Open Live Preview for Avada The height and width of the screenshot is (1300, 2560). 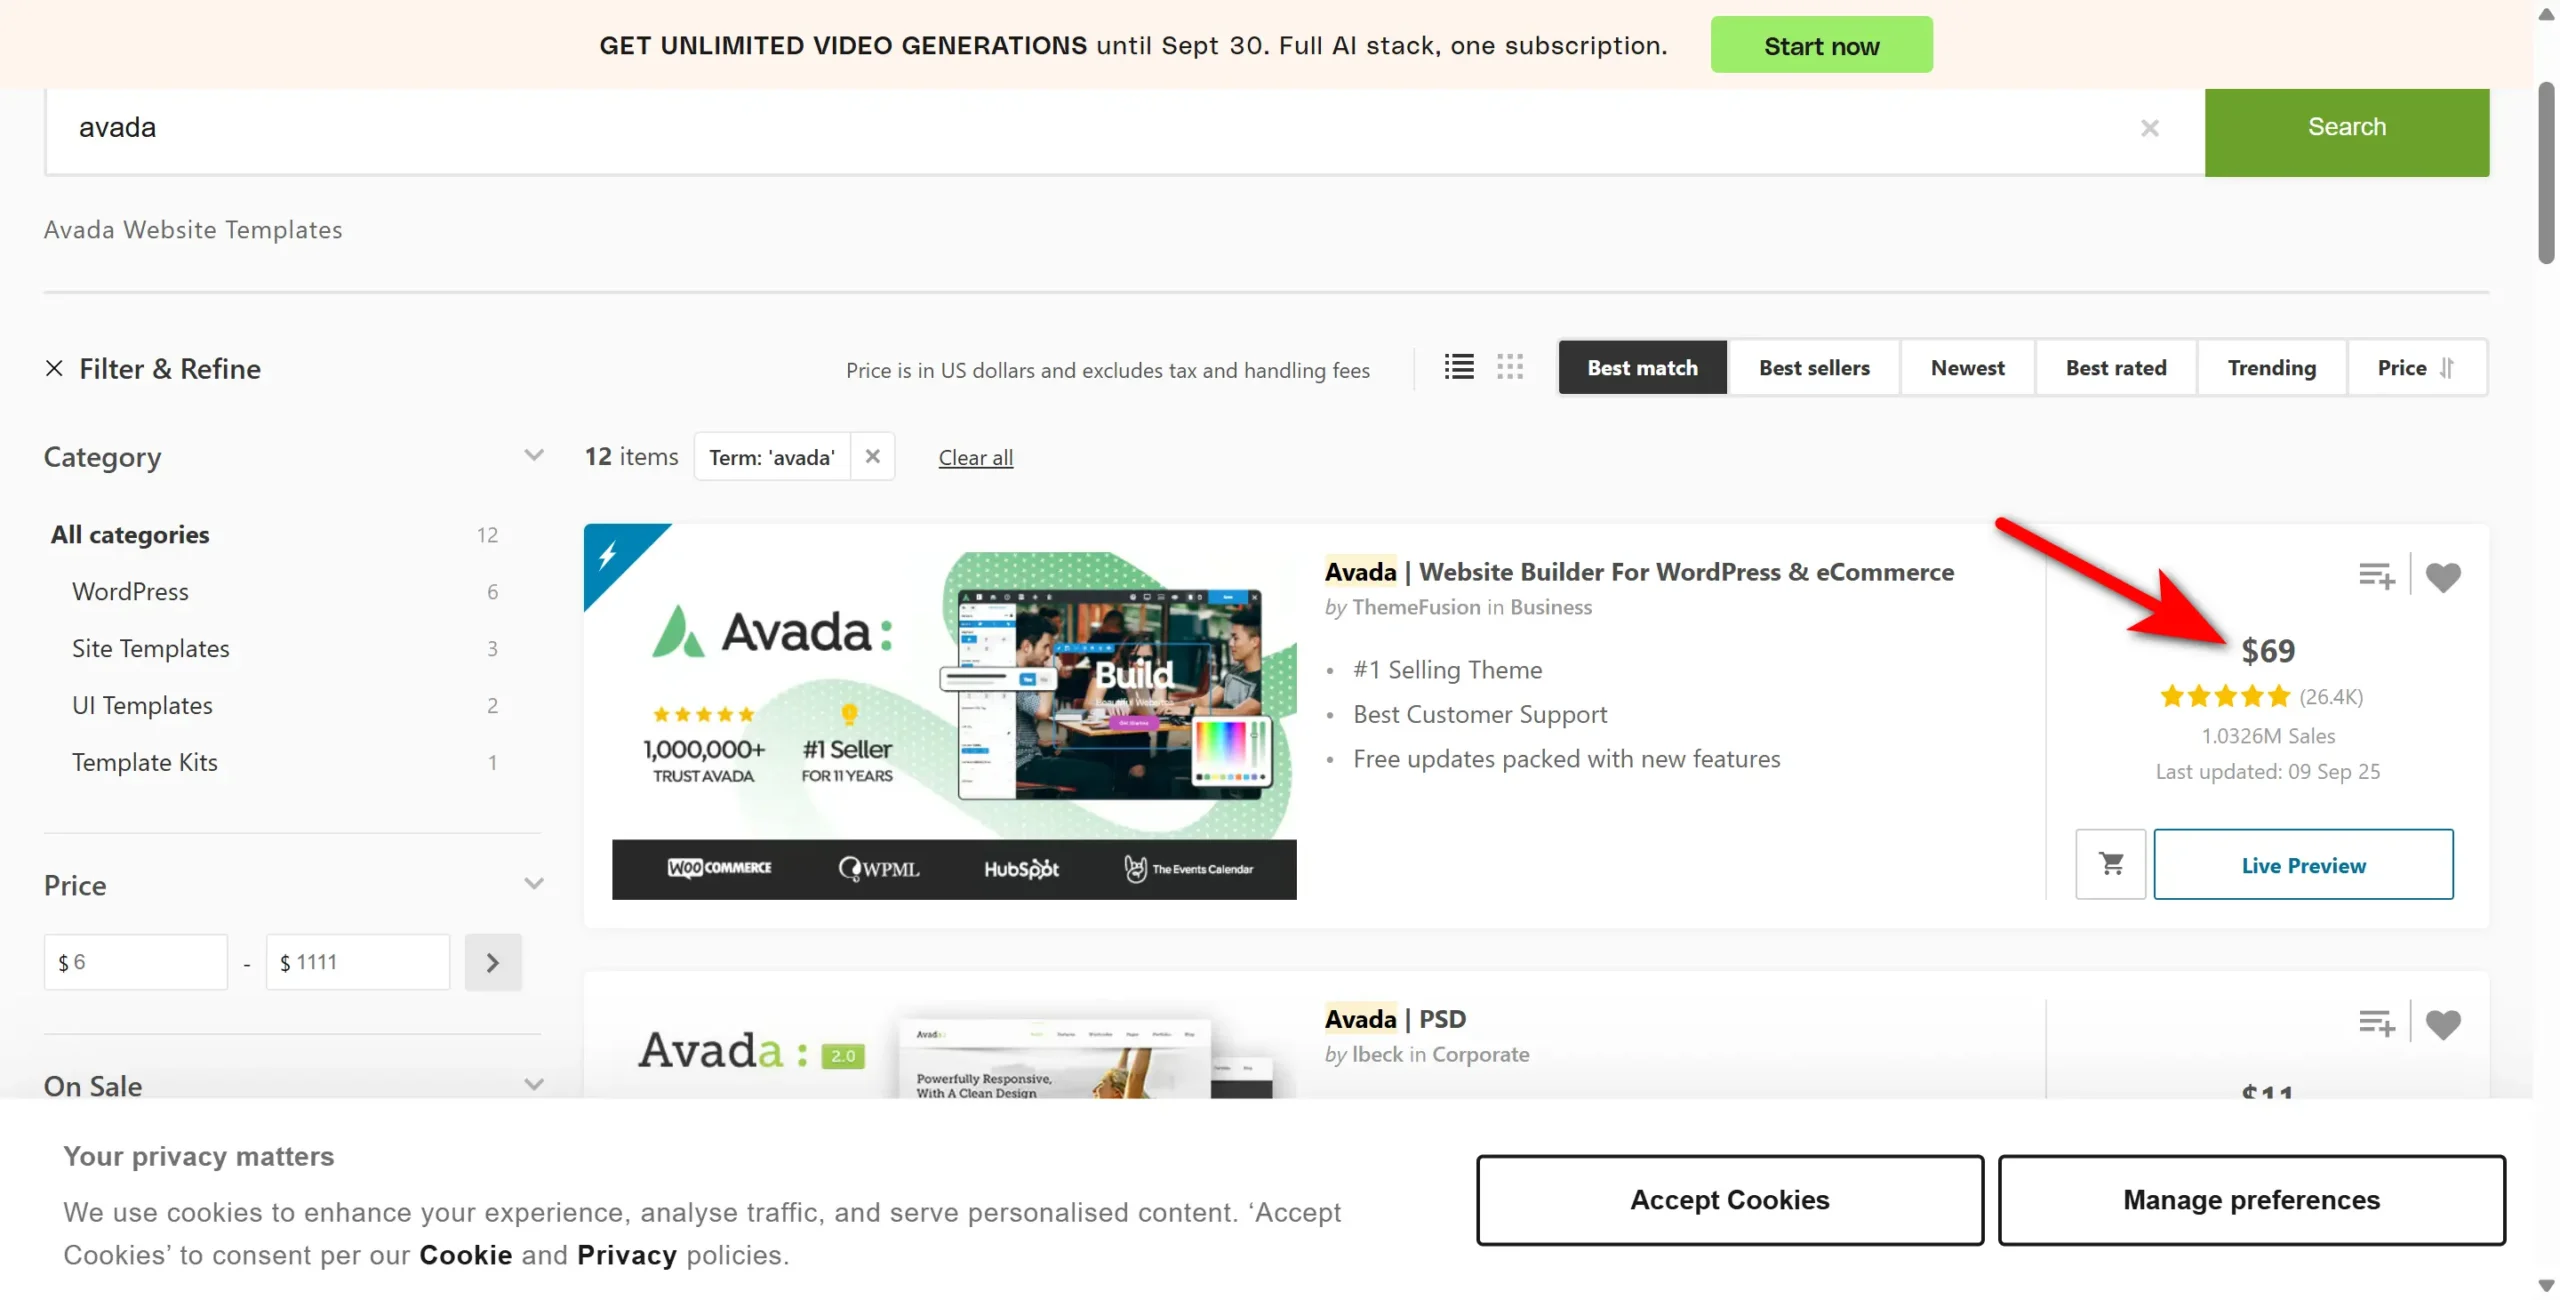click(x=2303, y=864)
